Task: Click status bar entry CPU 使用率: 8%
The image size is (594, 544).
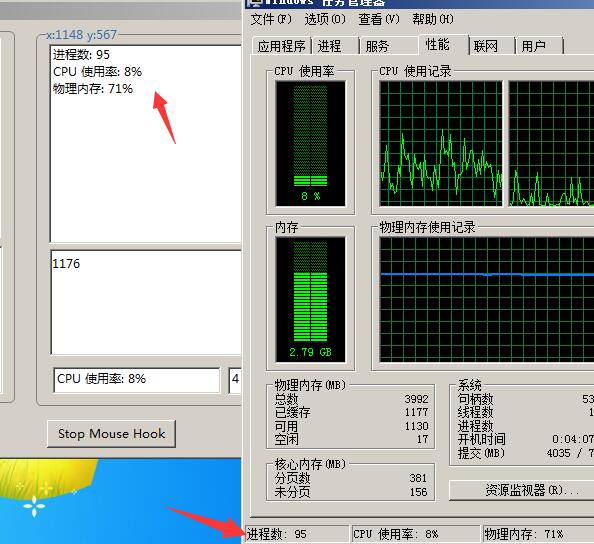Action: 416,534
